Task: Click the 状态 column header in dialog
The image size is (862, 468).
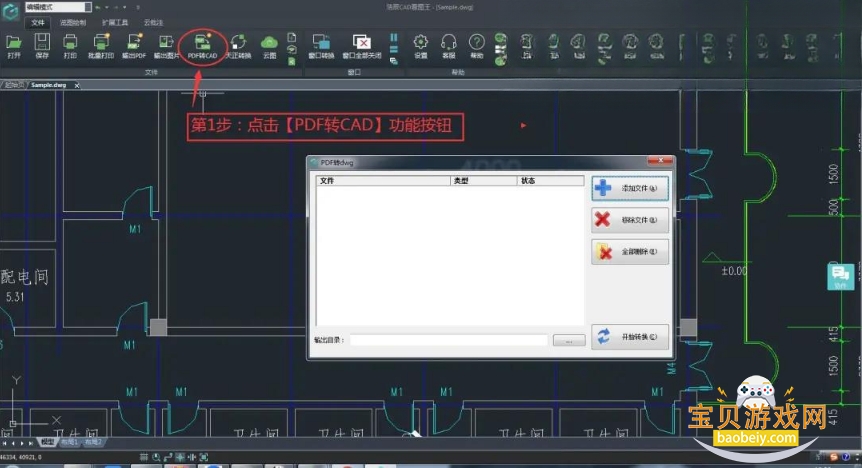Action: click(x=550, y=180)
